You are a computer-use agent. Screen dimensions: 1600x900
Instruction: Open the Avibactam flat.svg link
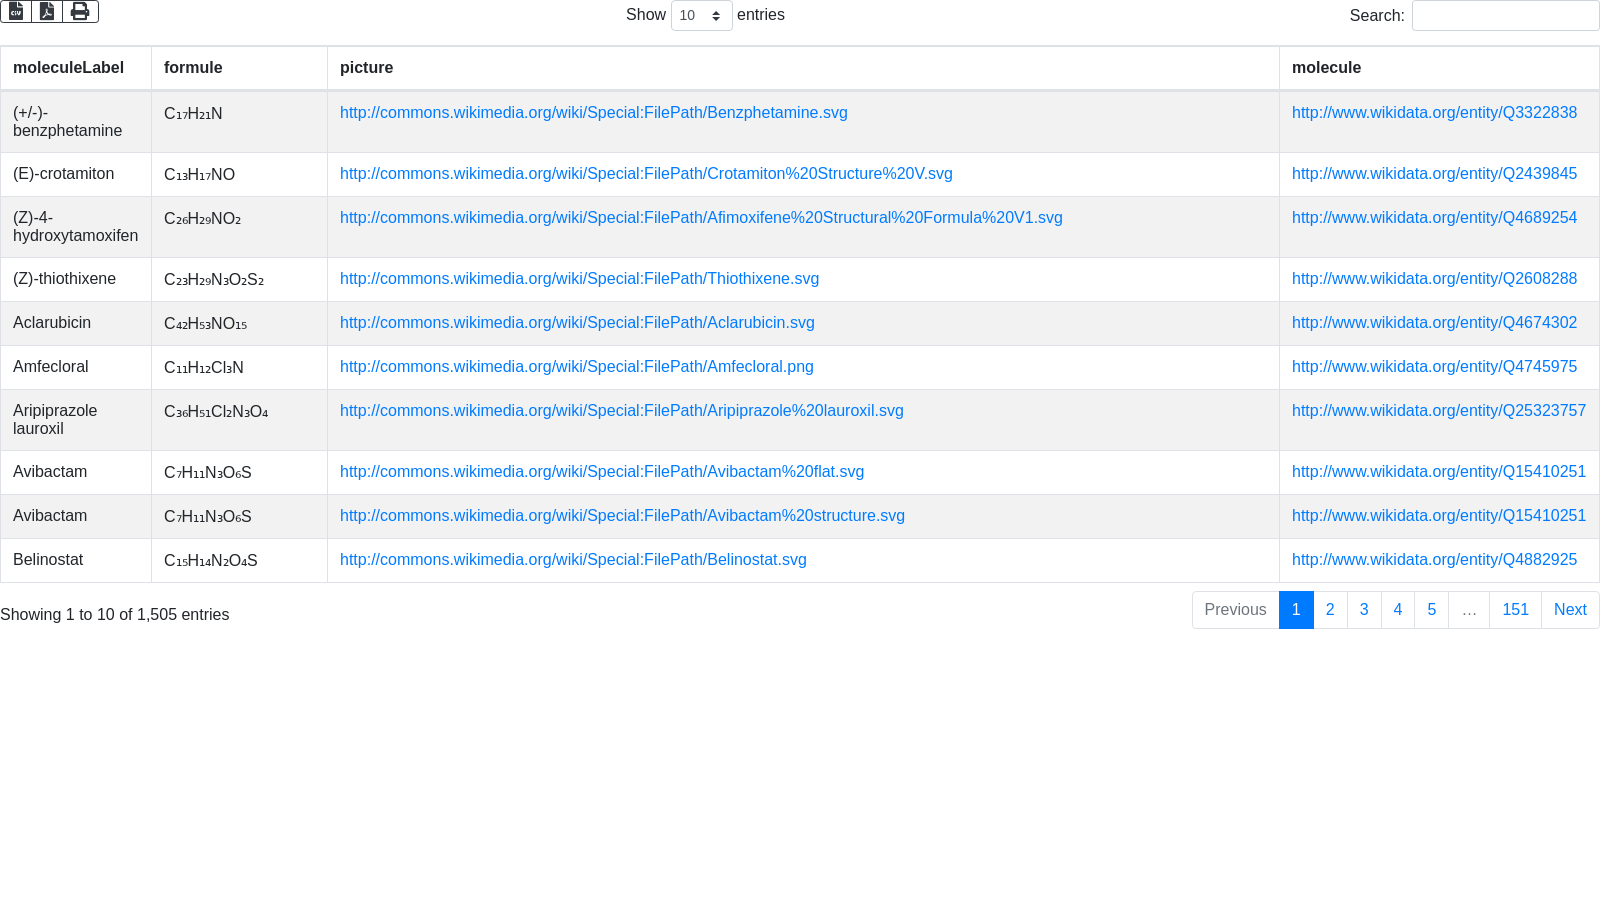(601, 472)
